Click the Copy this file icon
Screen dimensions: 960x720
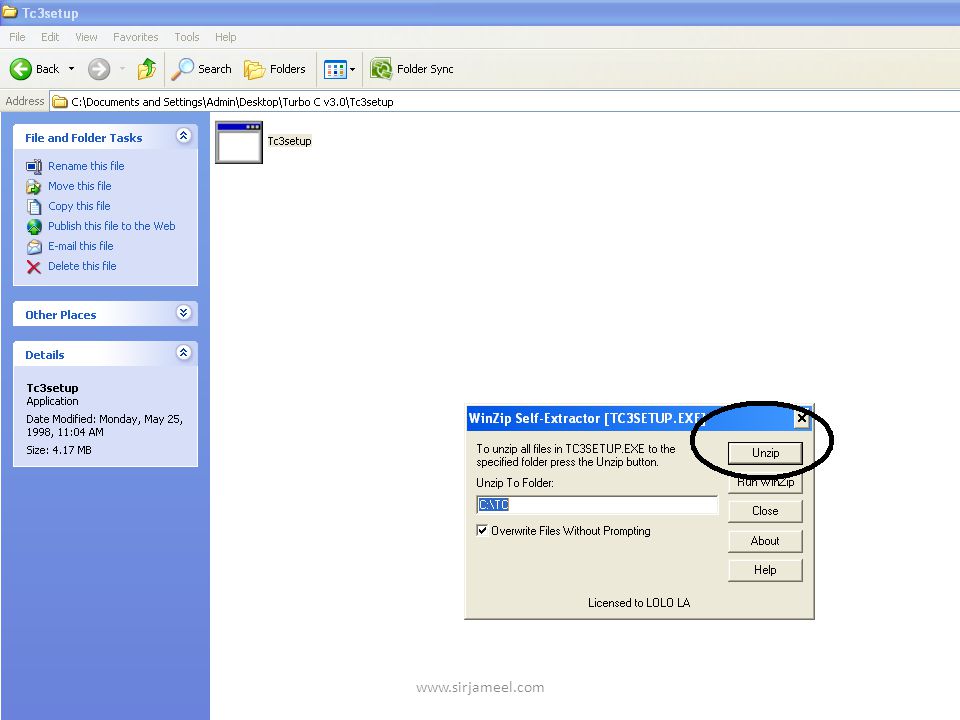click(x=34, y=207)
